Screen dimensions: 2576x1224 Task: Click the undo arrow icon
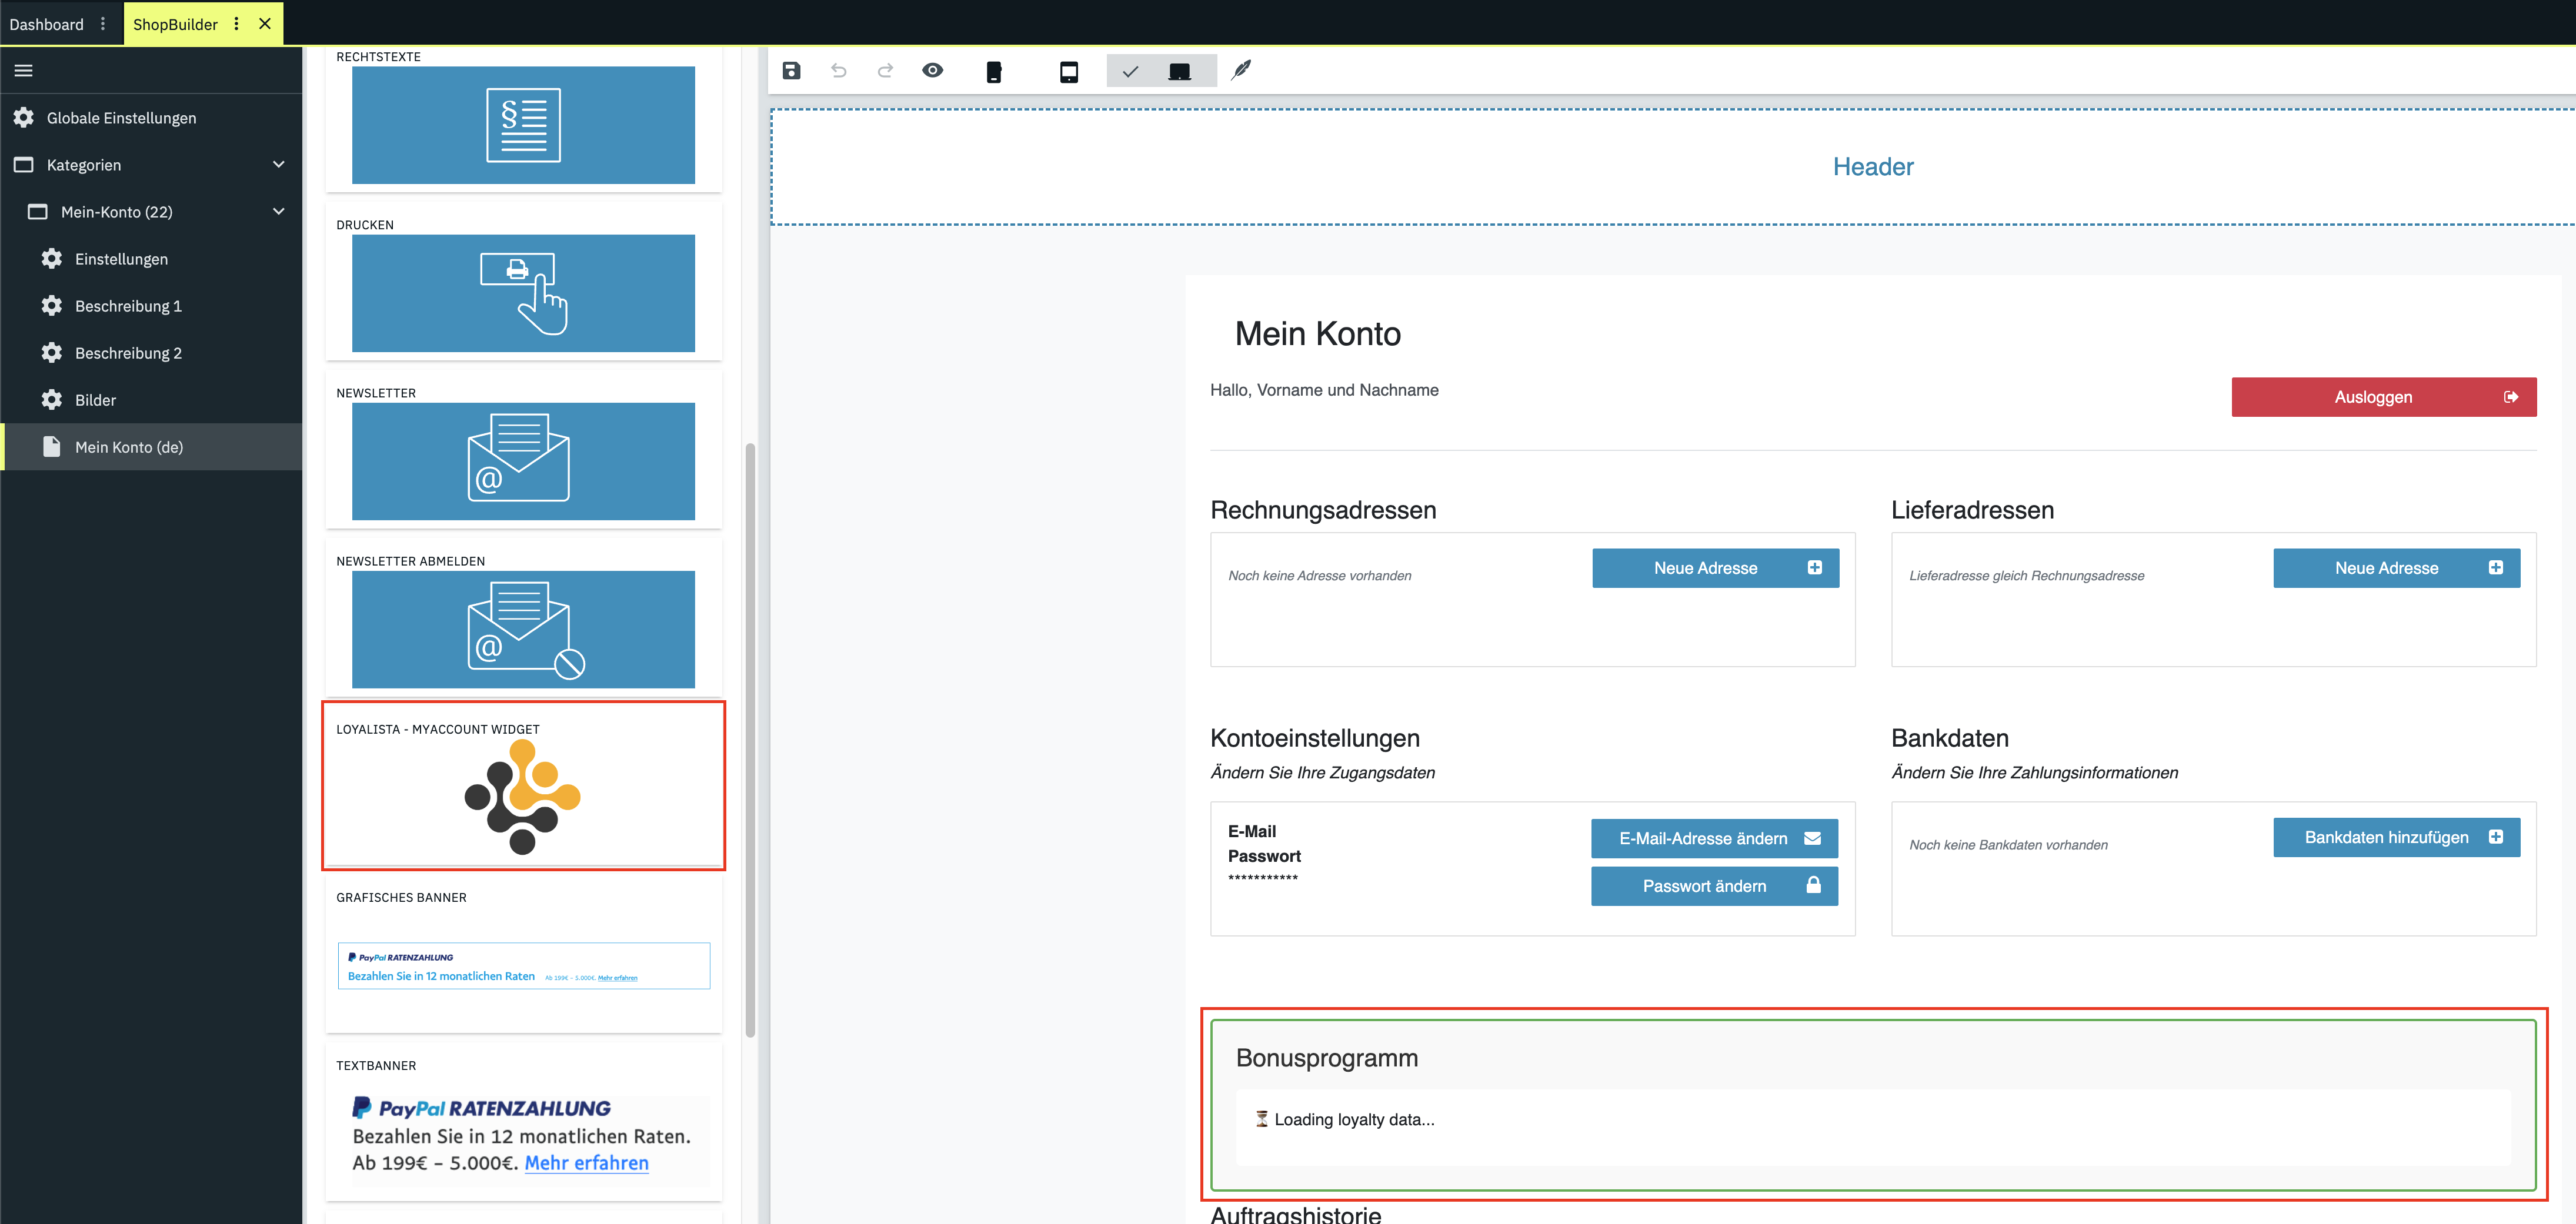(x=838, y=70)
